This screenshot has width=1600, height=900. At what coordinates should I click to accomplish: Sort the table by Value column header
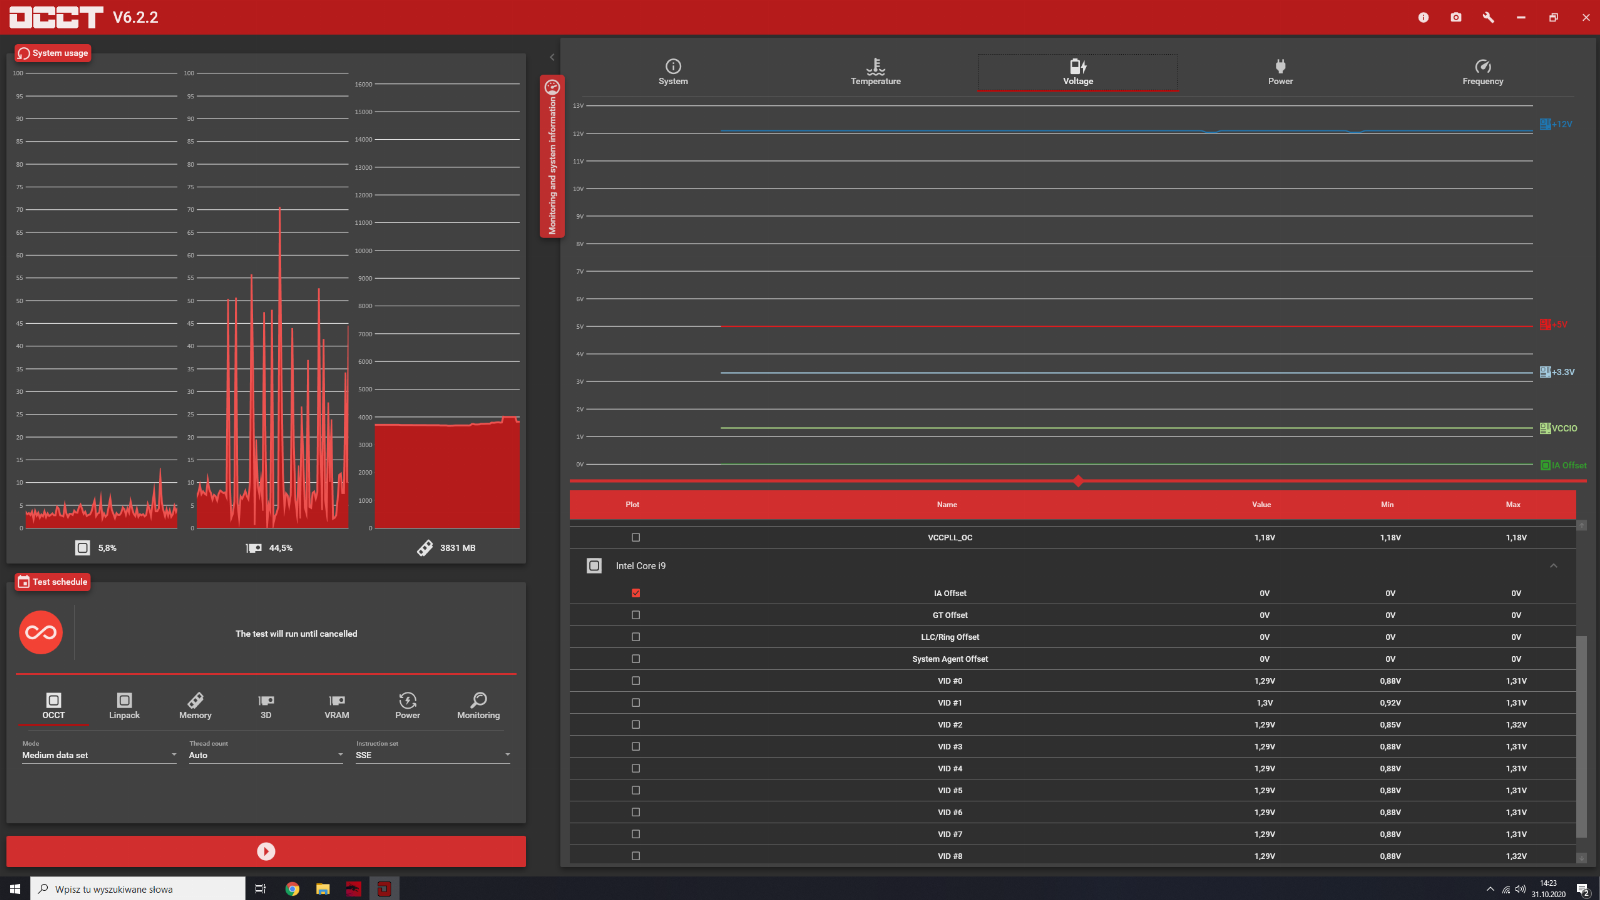click(x=1262, y=505)
